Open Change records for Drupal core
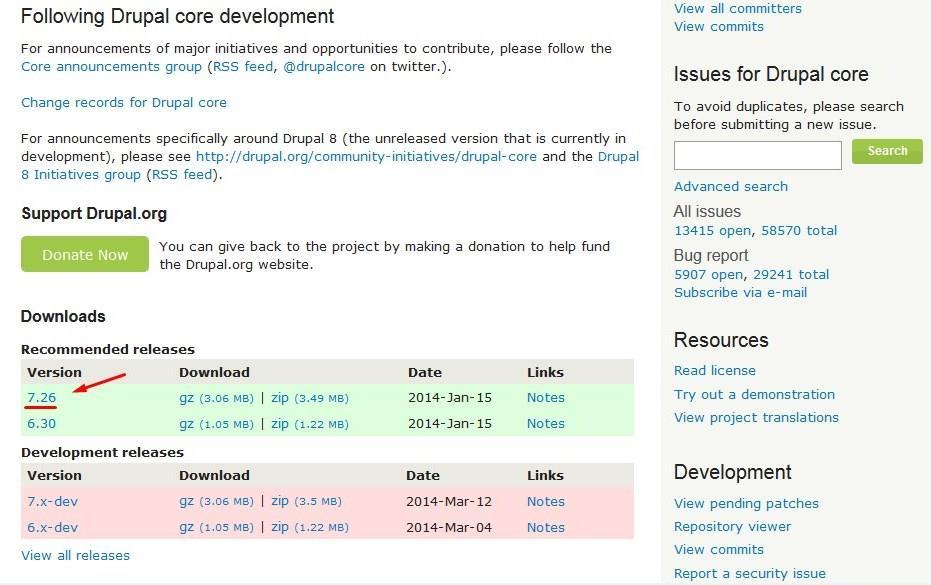 click(124, 103)
